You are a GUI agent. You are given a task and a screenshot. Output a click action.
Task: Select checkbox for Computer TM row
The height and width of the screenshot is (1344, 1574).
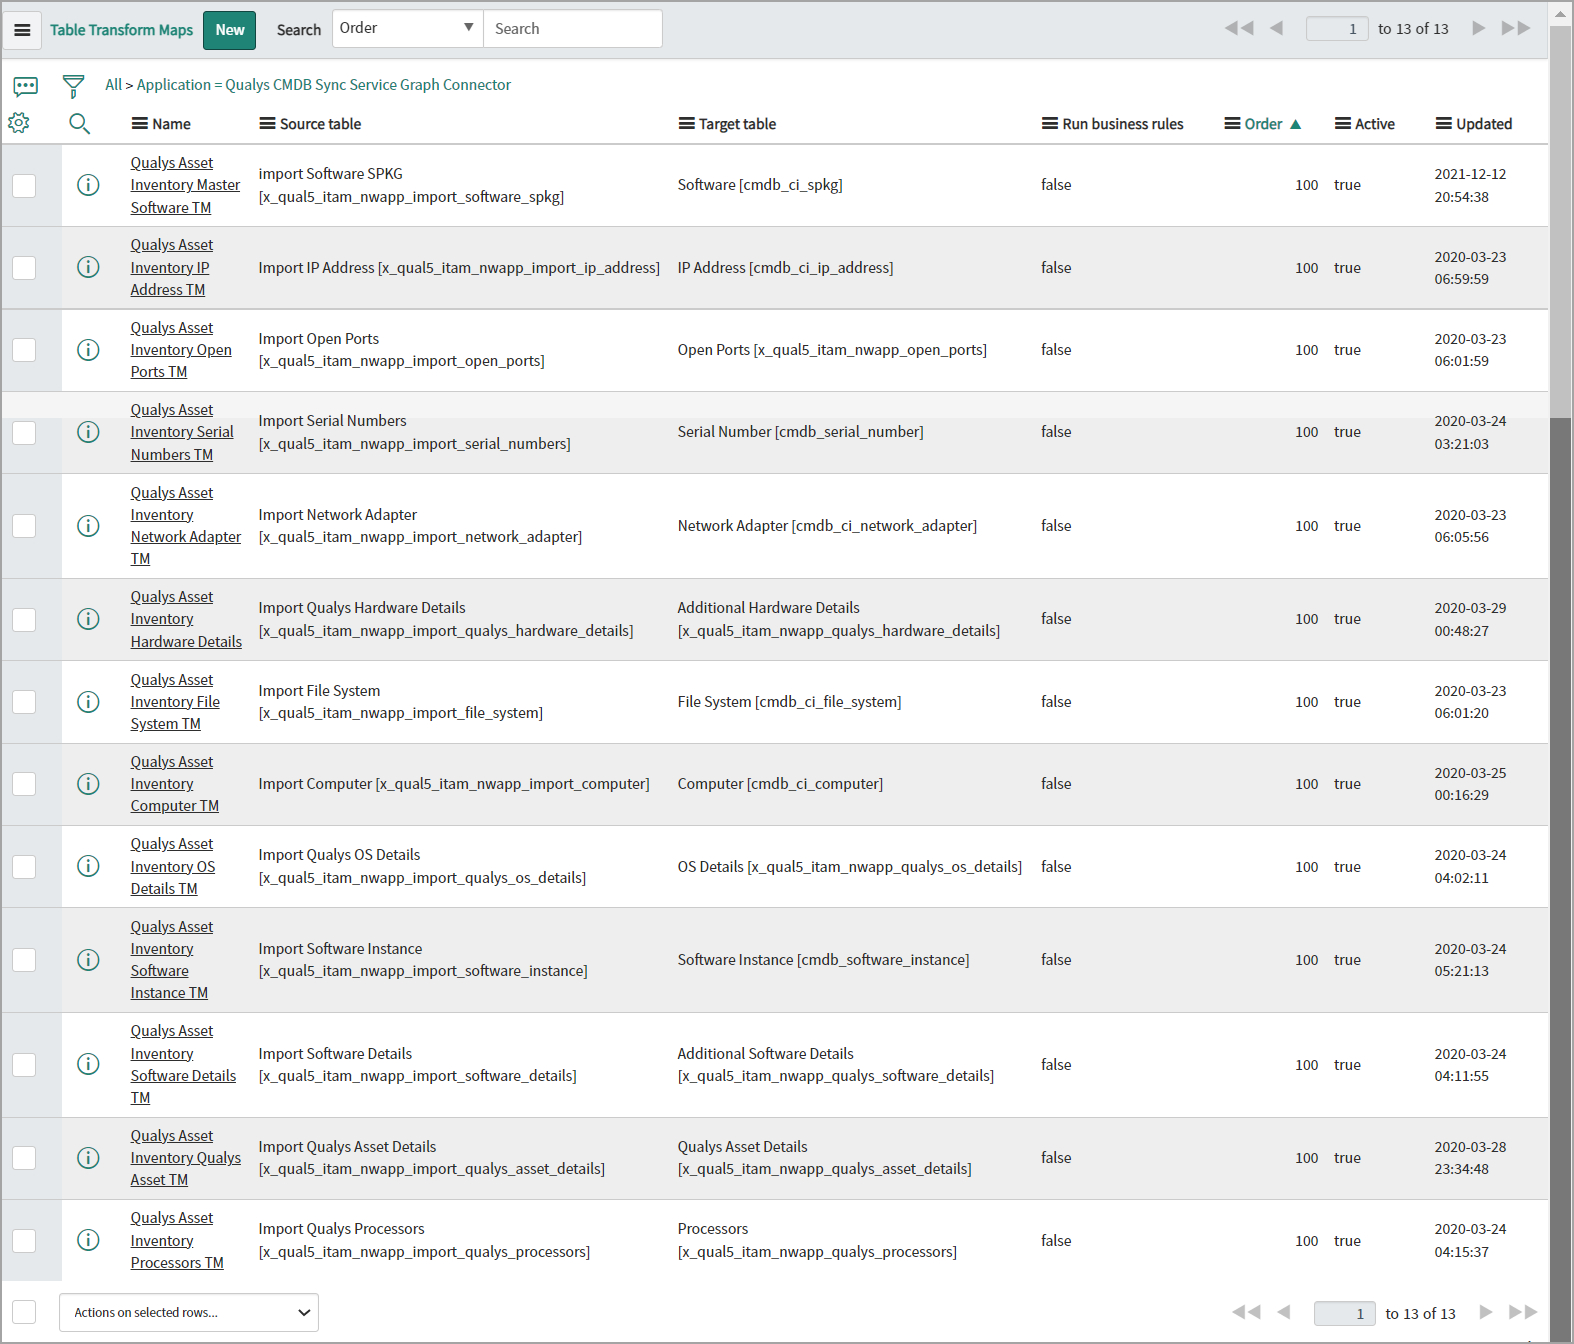click(24, 784)
